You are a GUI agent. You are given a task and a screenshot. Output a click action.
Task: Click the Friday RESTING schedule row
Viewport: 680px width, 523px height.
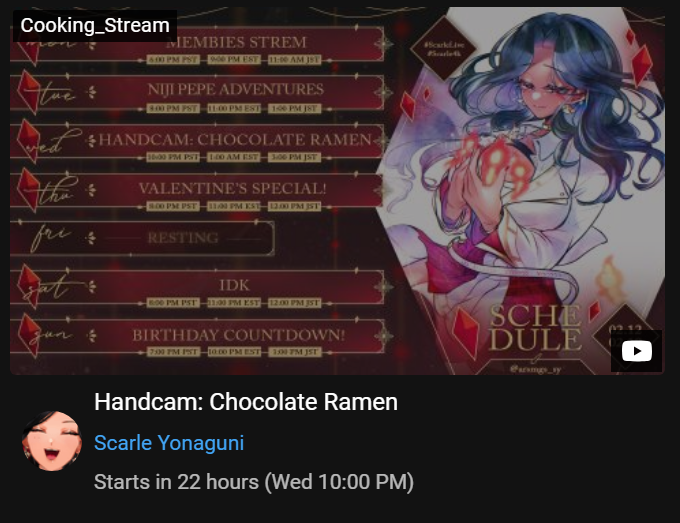pyautogui.click(x=142, y=238)
